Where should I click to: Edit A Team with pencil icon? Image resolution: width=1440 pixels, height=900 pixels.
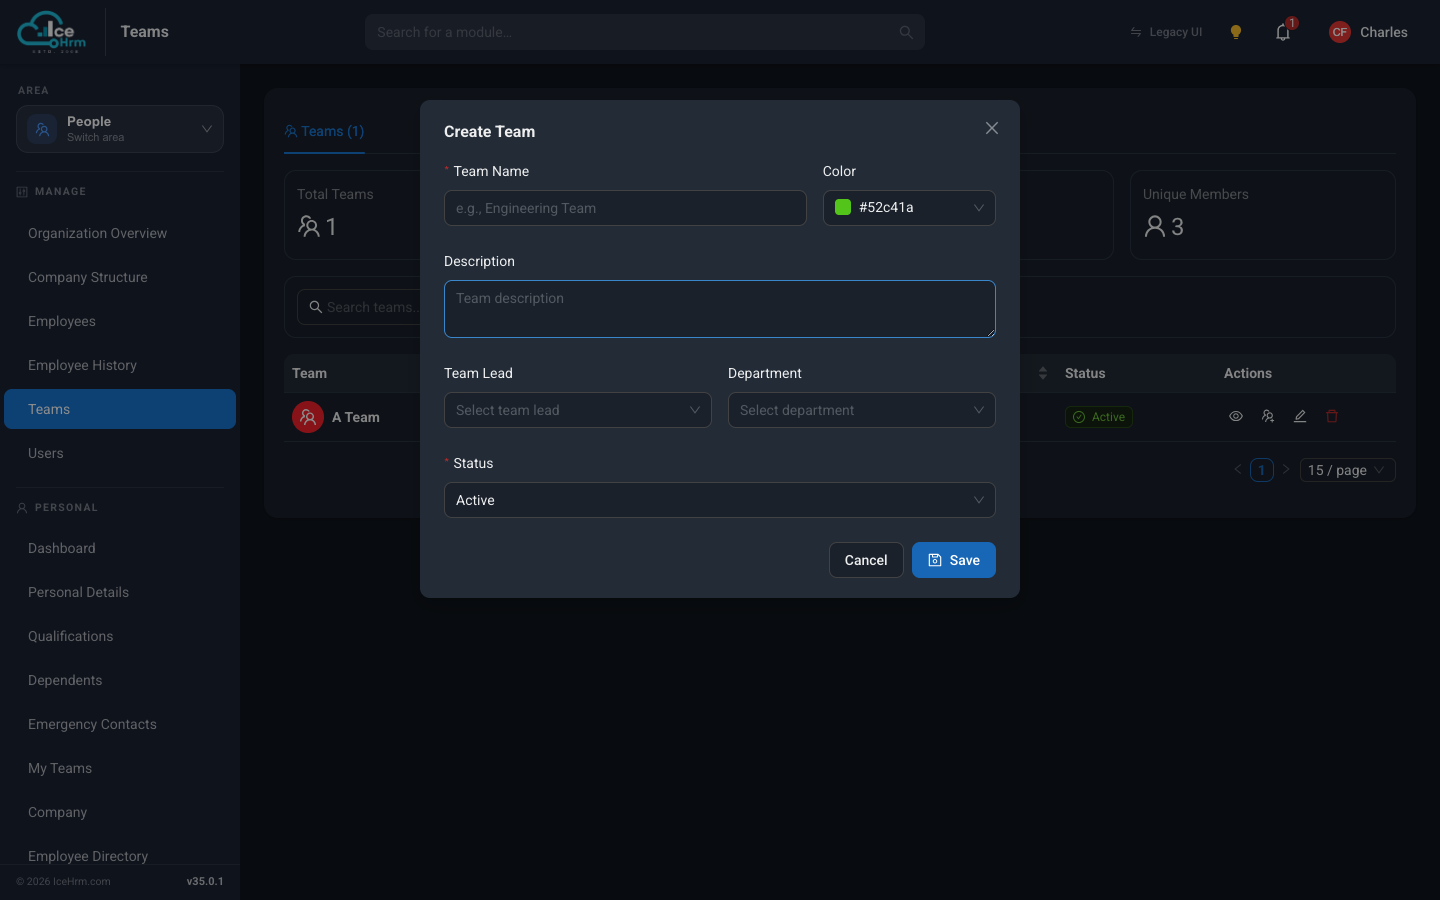(1300, 416)
